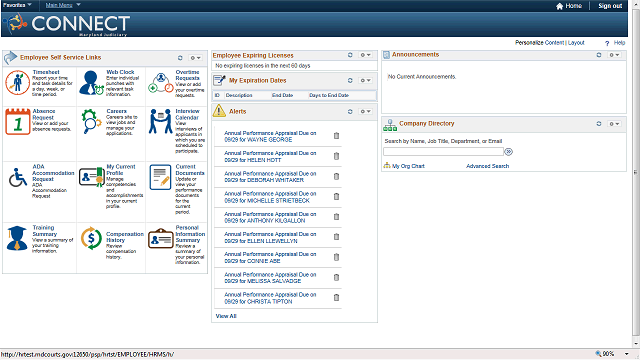Screen dimensions: 640x360
Task: Delete the CHRISTA TIPTON appraisal alert
Action: pyautogui.click(x=336, y=298)
